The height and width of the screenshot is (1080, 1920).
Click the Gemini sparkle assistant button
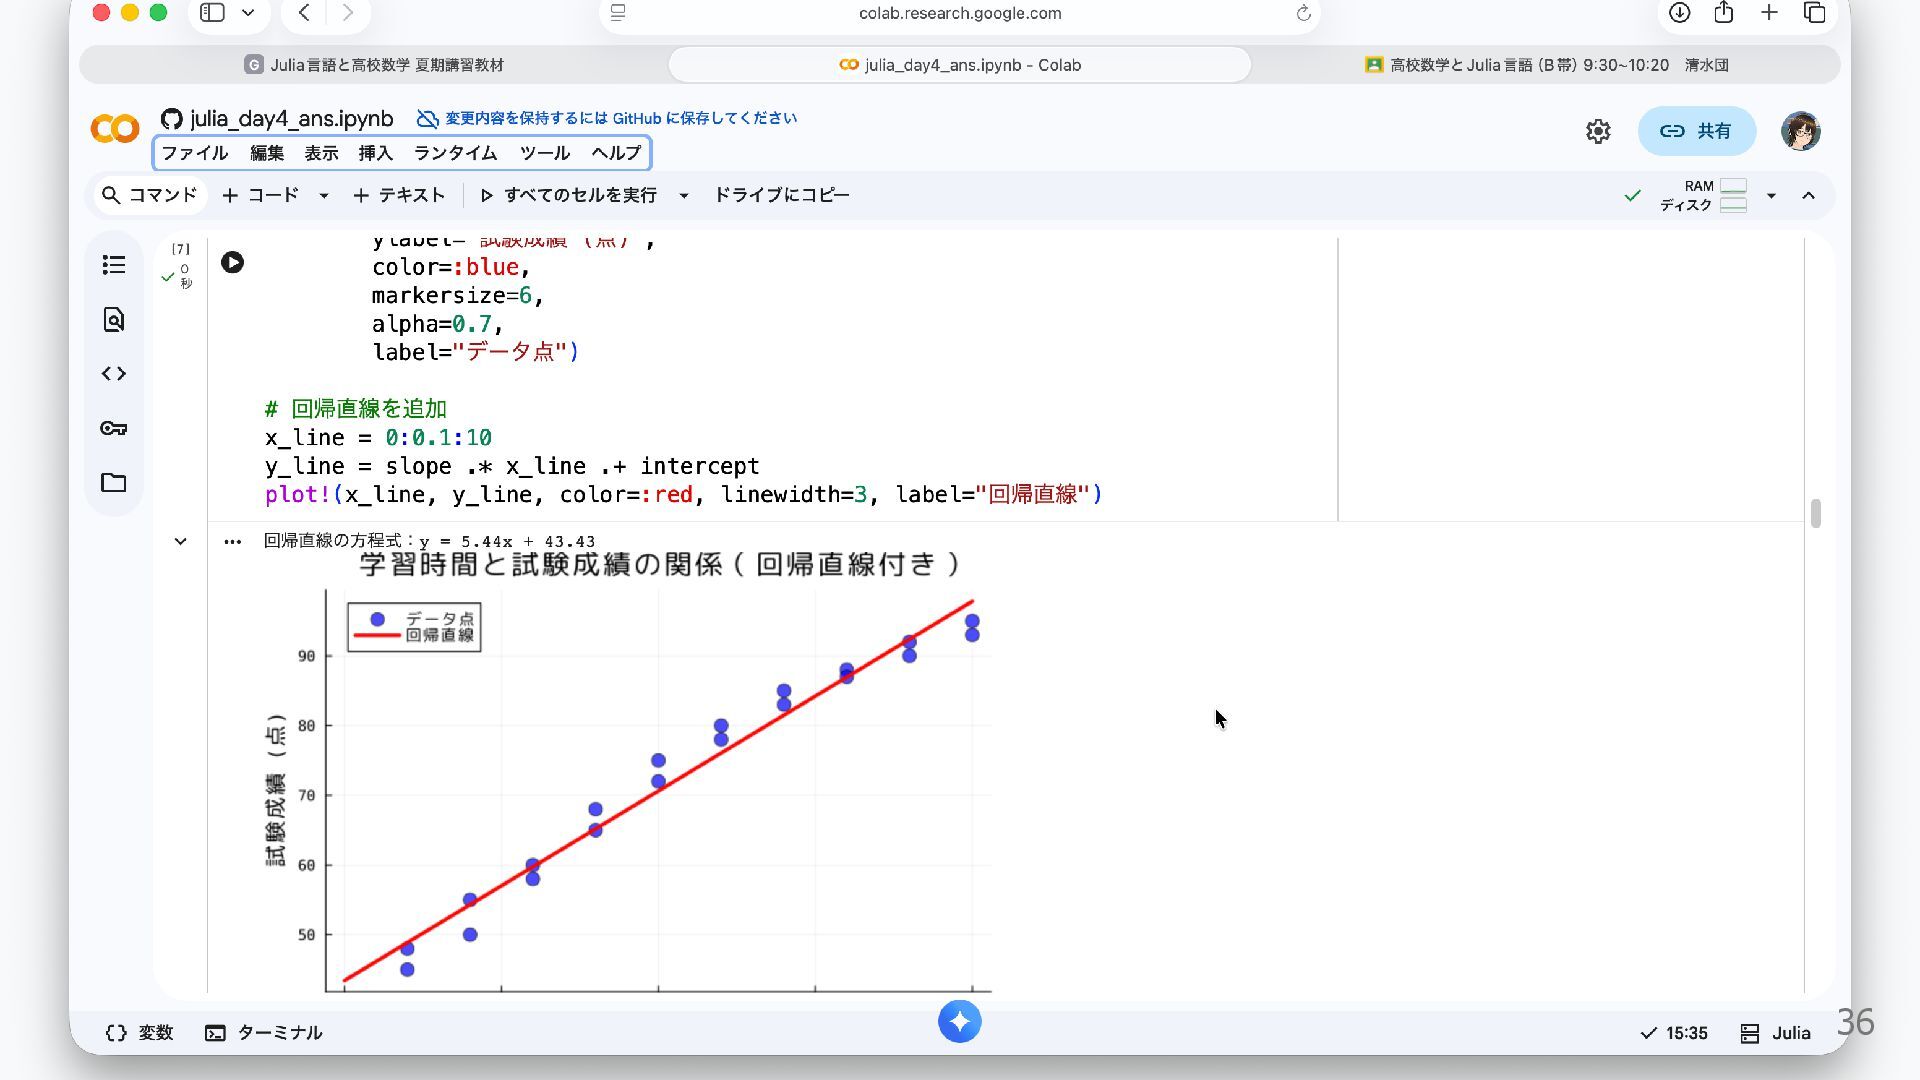pyautogui.click(x=959, y=1022)
